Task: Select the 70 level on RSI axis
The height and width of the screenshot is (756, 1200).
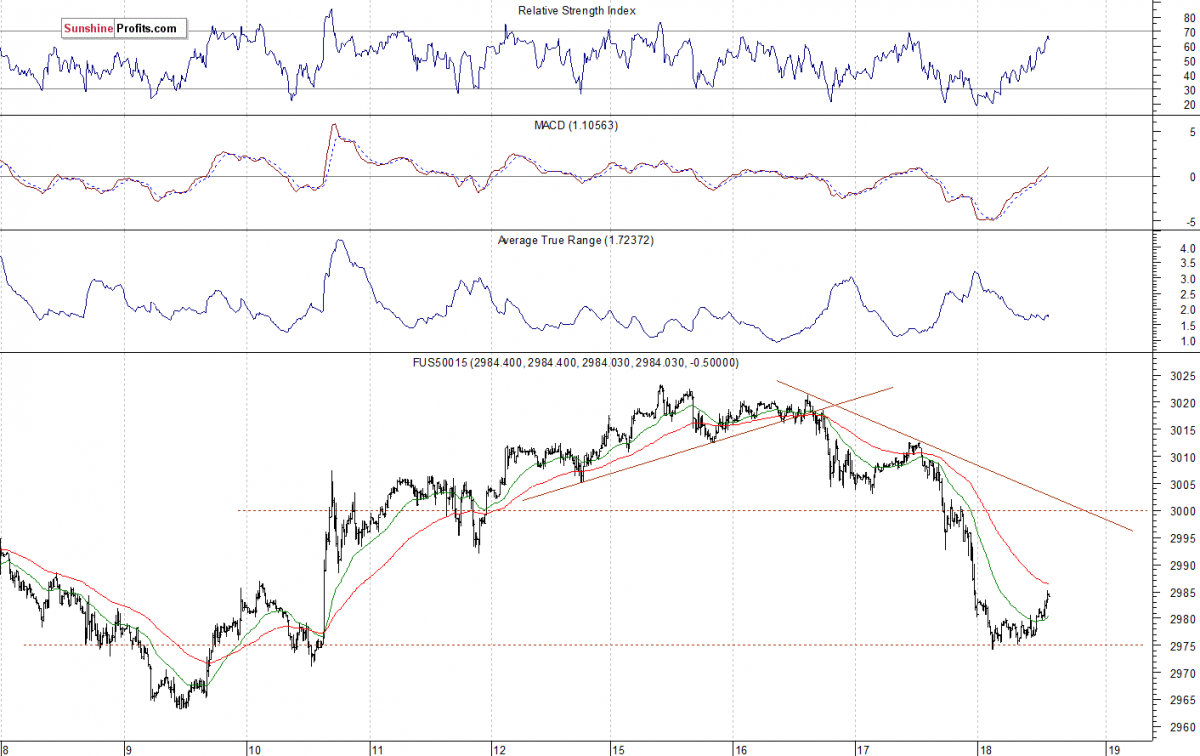Action: (1160, 32)
